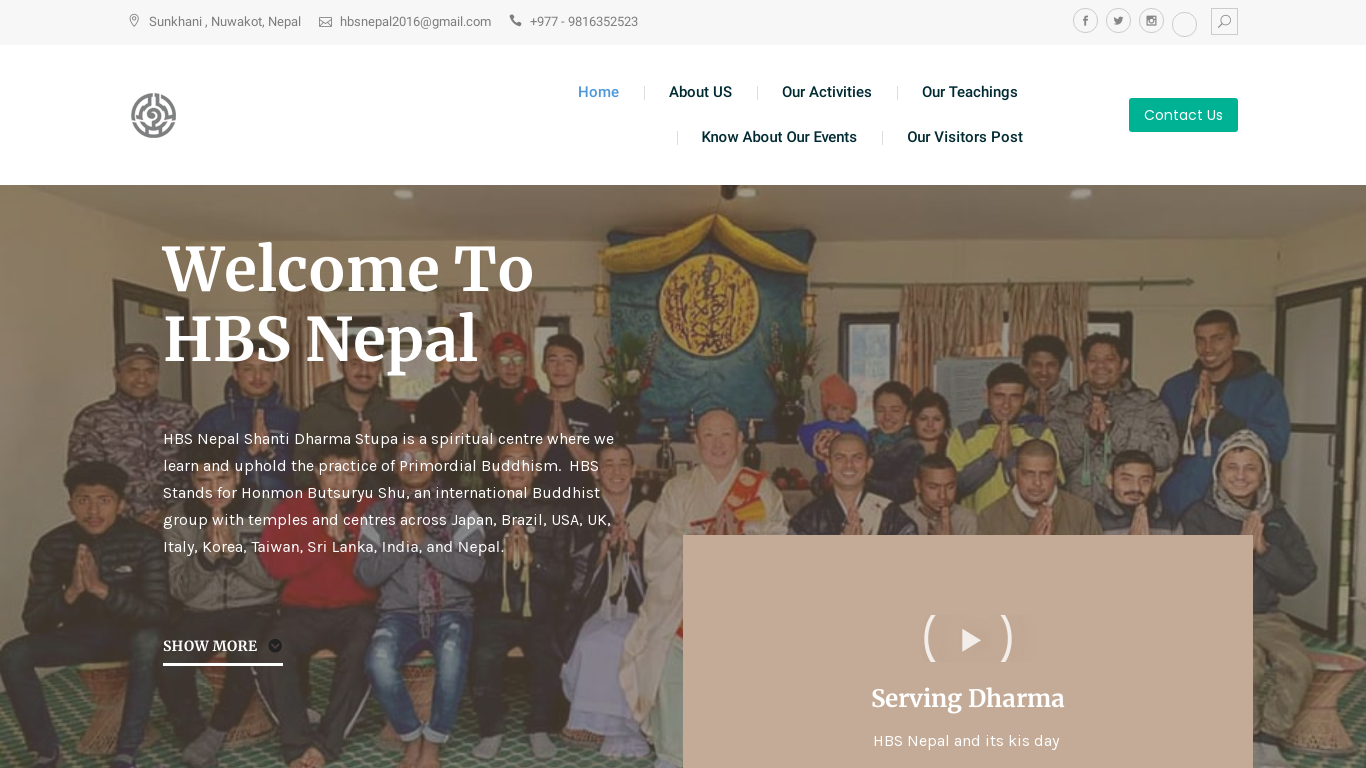Screen dimensions: 1366x768
Task: Open the Home menu item
Action: tap(598, 92)
